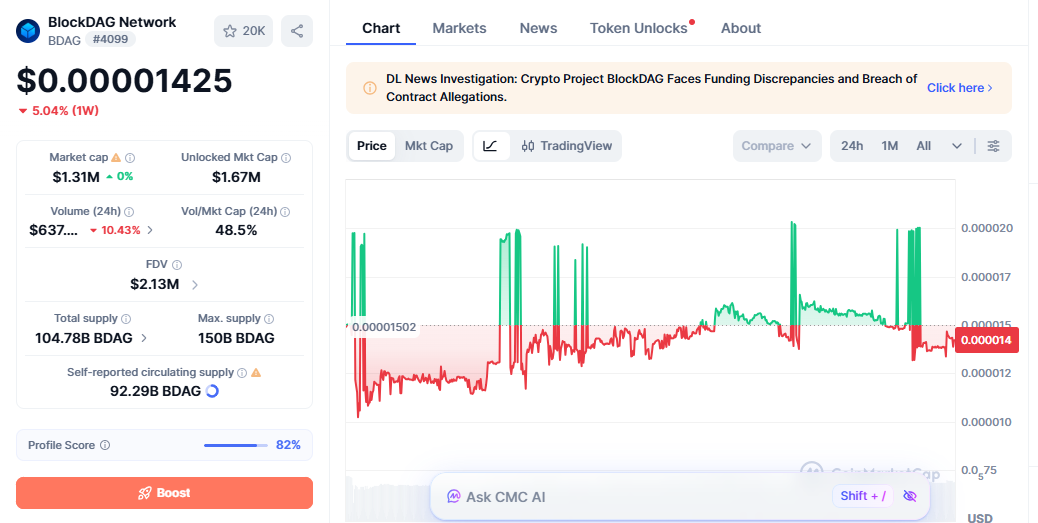Add BDAG to watchlist with star button
1038x523 pixels.
click(243, 31)
